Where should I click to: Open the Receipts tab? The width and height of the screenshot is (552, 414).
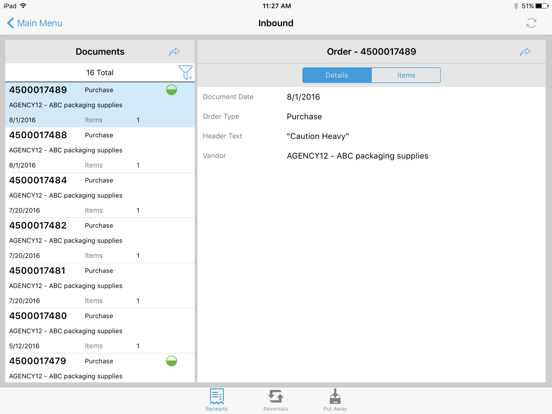pyautogui.click(x=217, y=400)
